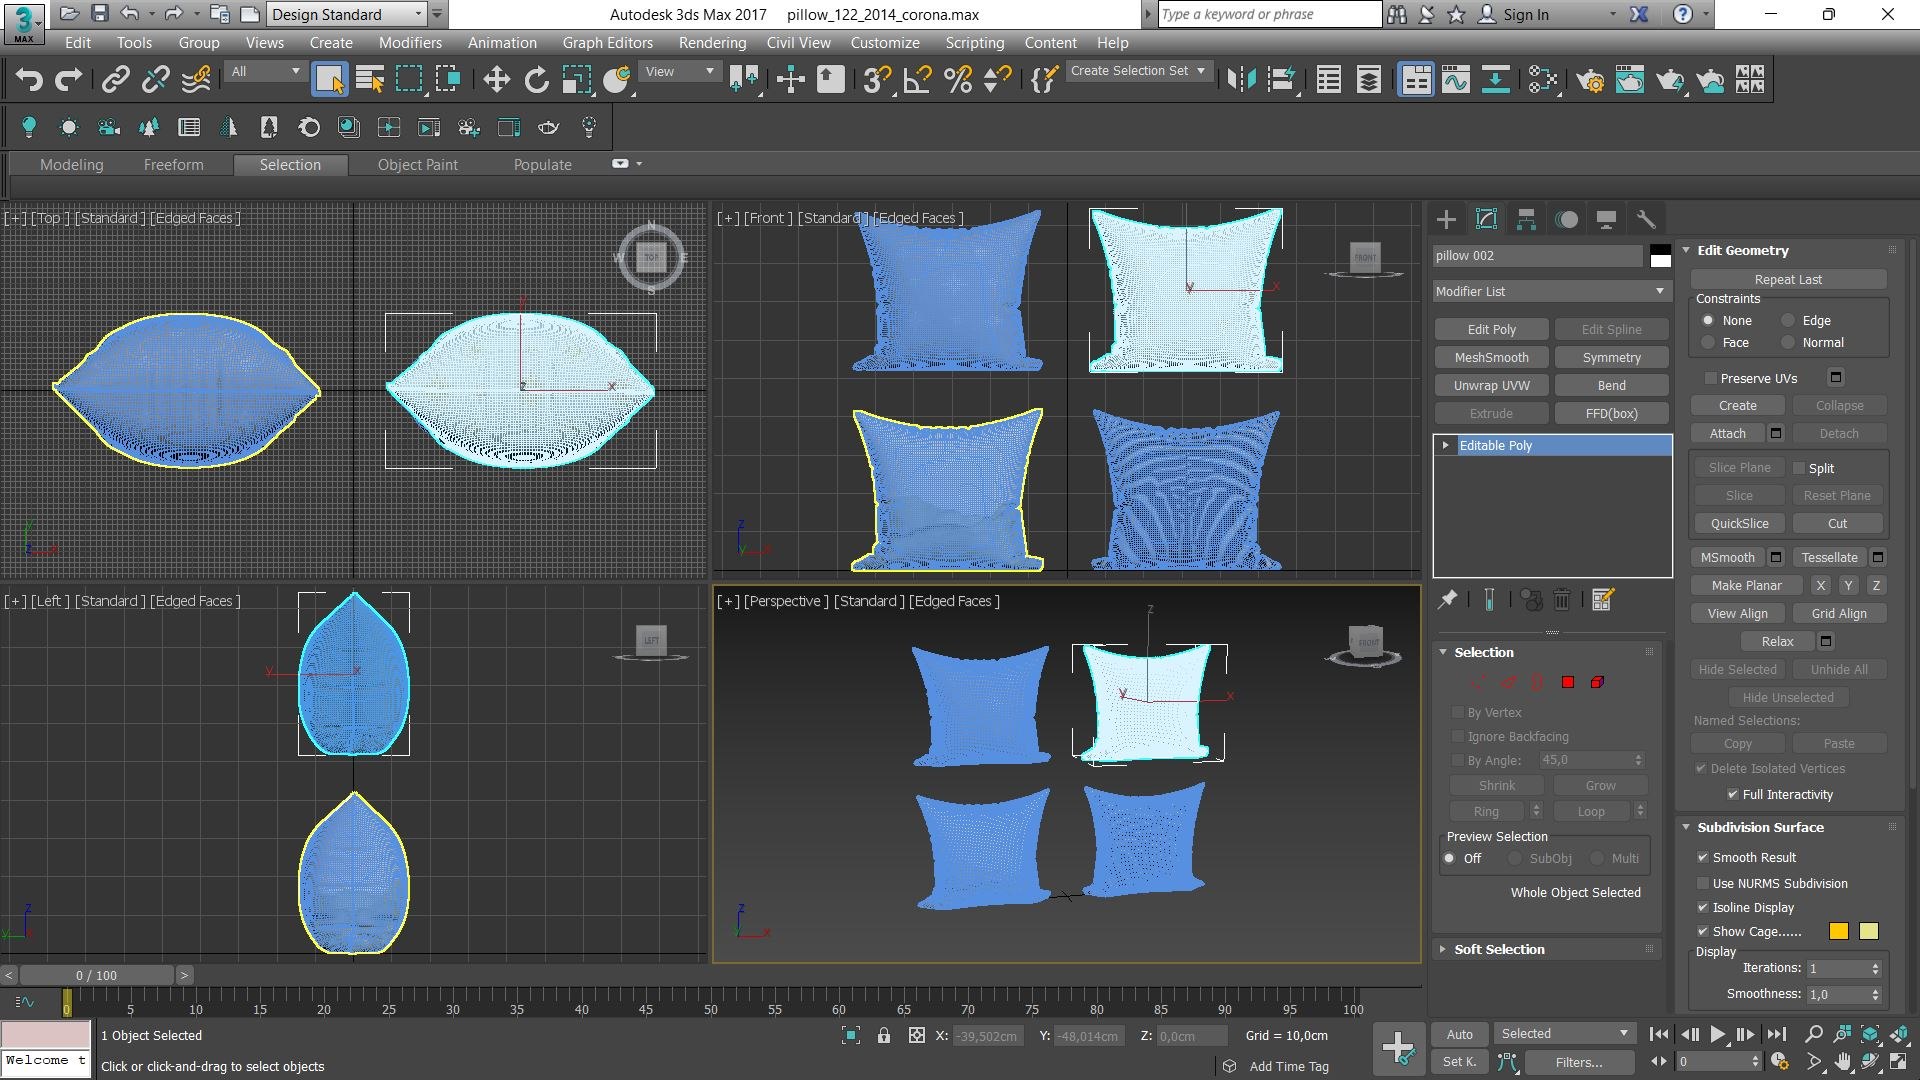Click the orange Show Cage color swatch
Viewport: 1920px width, 1080px height.
pyautogui.click(x=1838, y=931)
